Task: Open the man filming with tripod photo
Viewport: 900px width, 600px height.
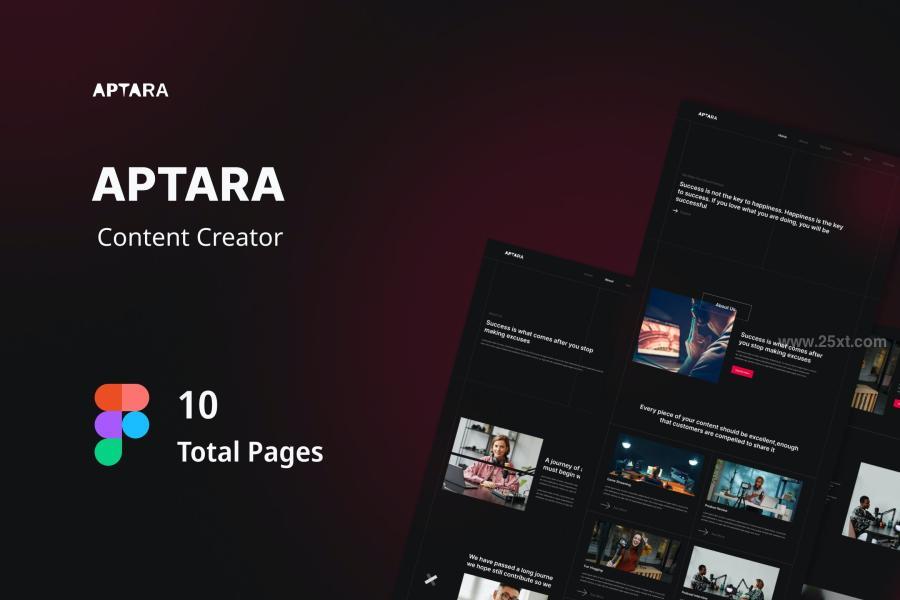Action: 754,490
